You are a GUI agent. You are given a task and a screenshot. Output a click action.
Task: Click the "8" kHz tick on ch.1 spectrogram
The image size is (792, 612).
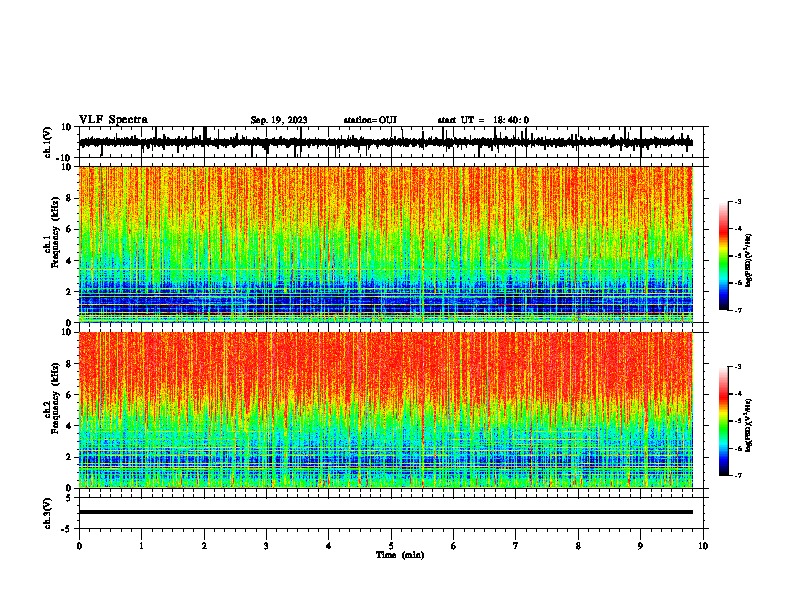click(69, 198)
